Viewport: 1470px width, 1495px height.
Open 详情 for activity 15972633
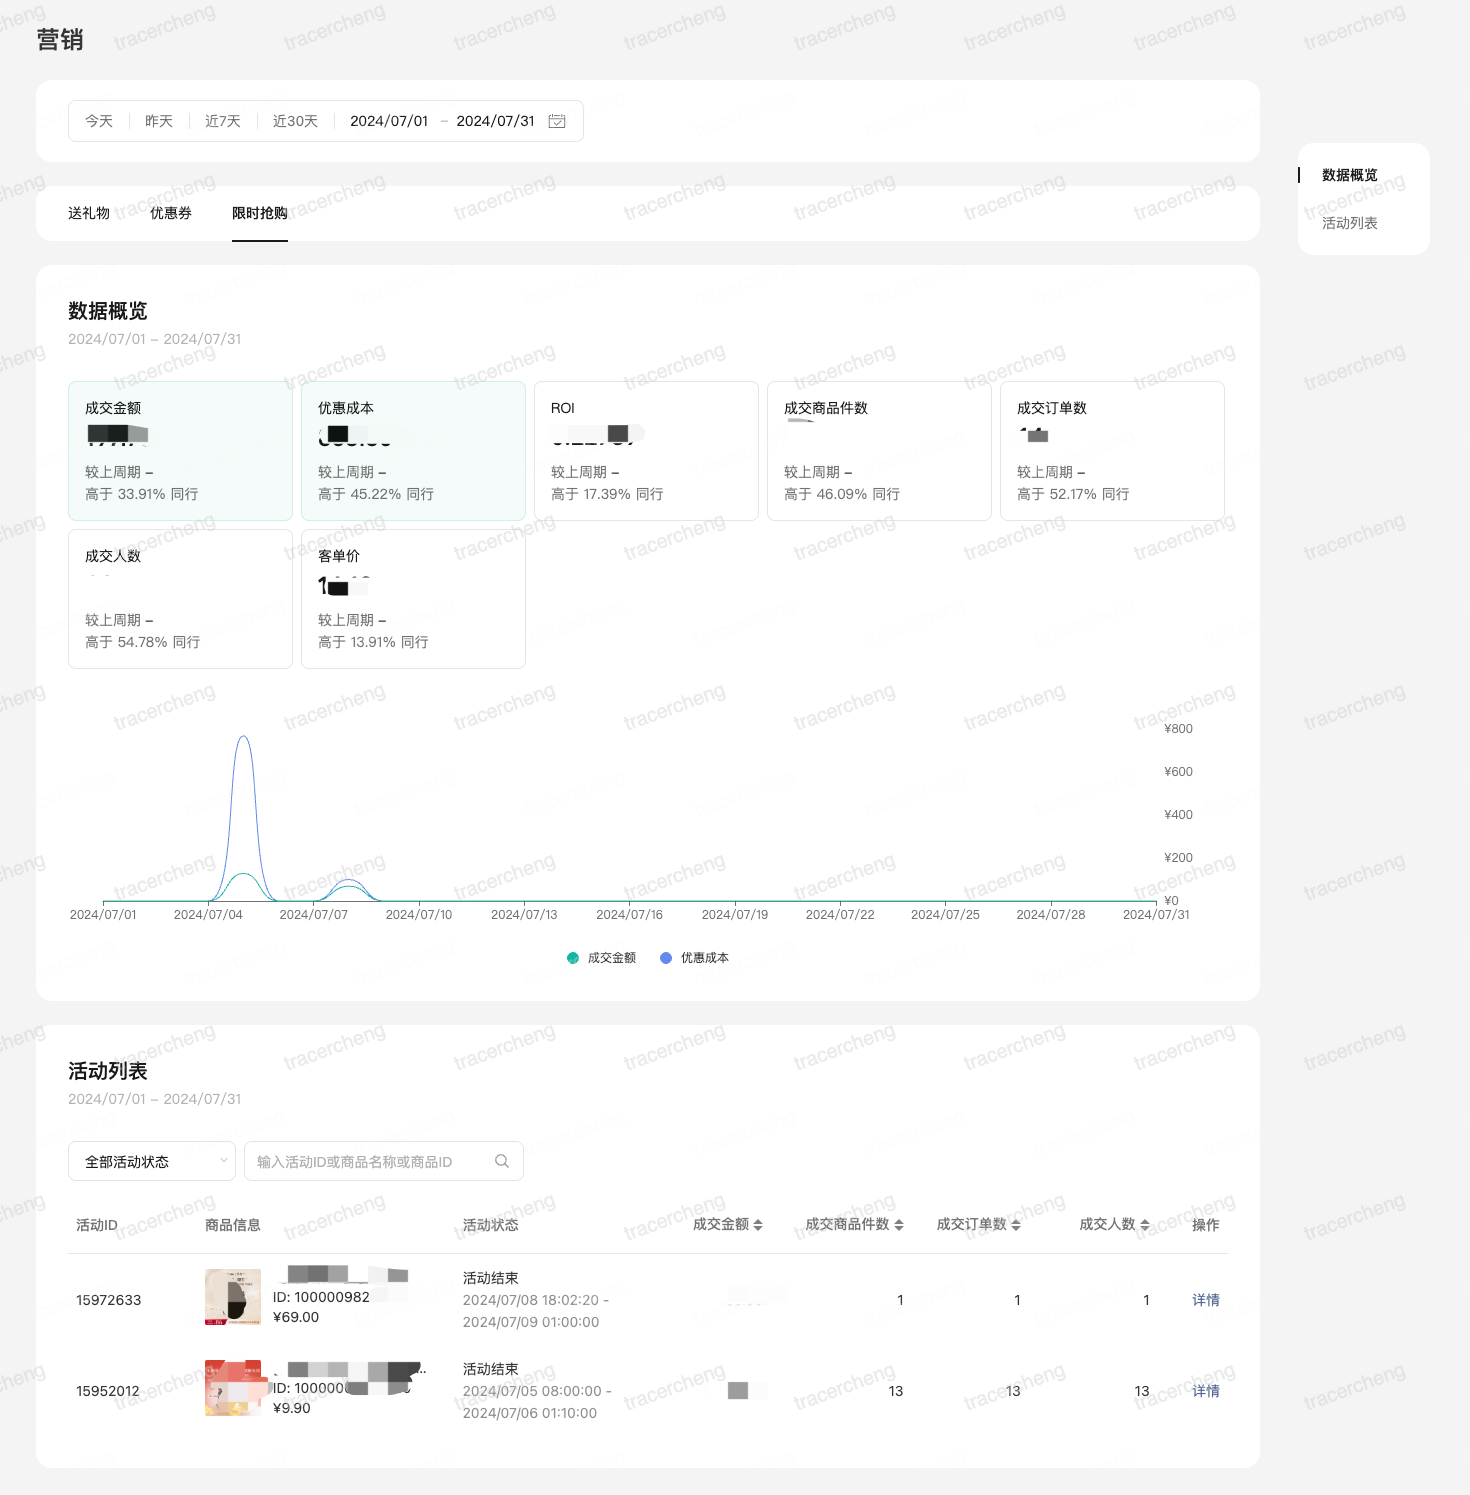tap(1205, 1300)
